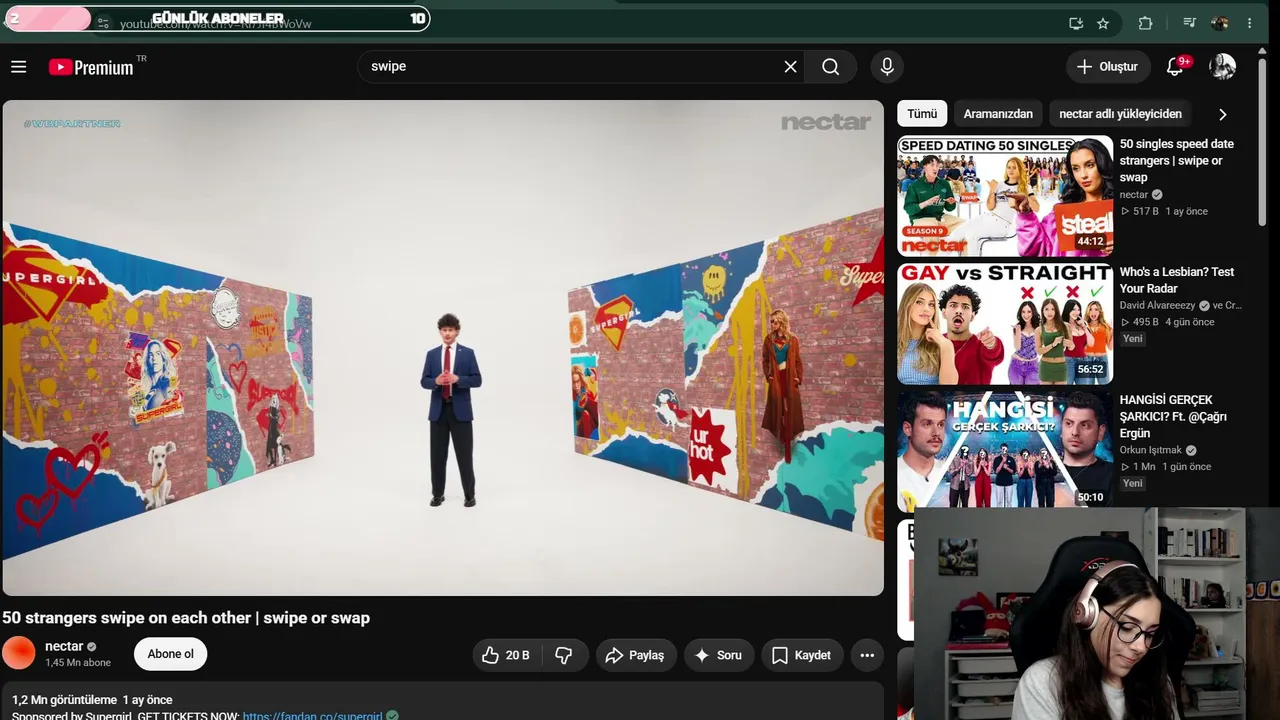Open 'HANGİSİ GERÇEK ŞARKICI? Ft. @Çağrı Ergün' title
Viewport: 1280px width, 720px height.
pos(1173,417)
